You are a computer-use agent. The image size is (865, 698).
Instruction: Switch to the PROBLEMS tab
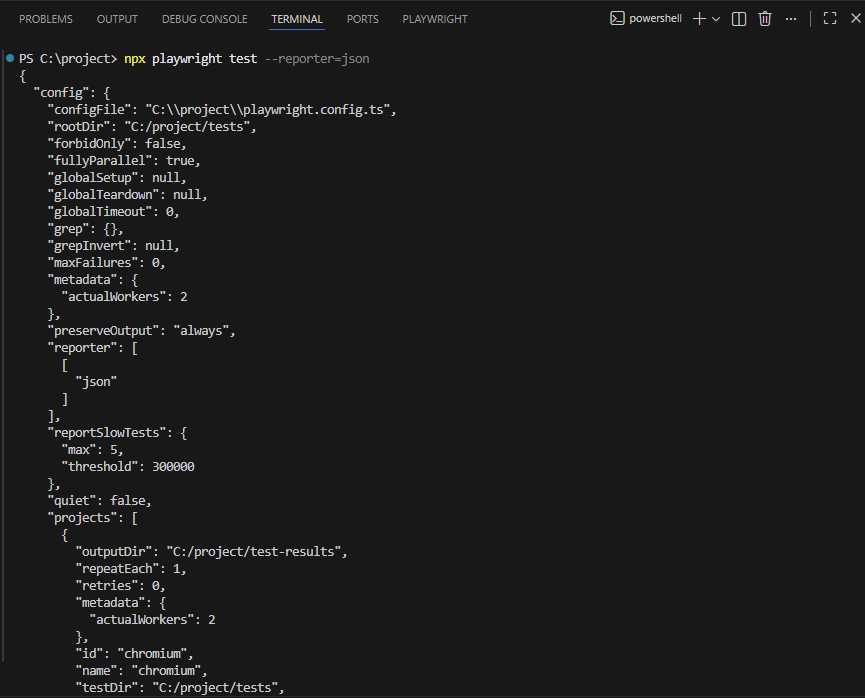pos(45,18)
